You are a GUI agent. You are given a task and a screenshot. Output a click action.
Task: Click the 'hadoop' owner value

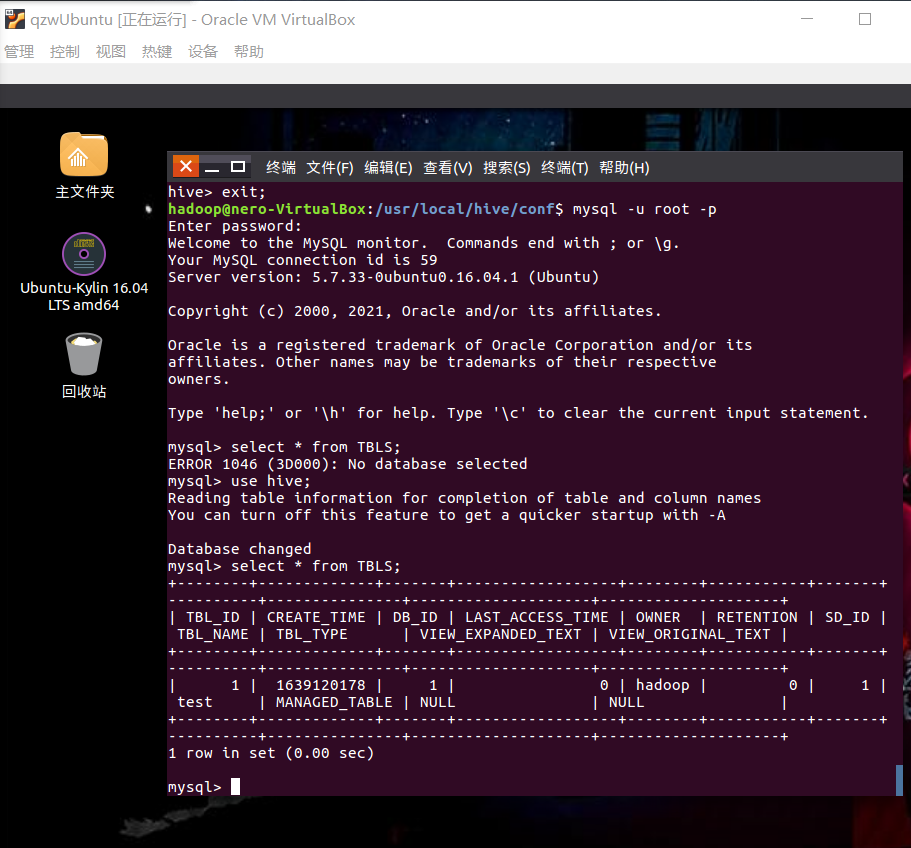click(662, 685)
